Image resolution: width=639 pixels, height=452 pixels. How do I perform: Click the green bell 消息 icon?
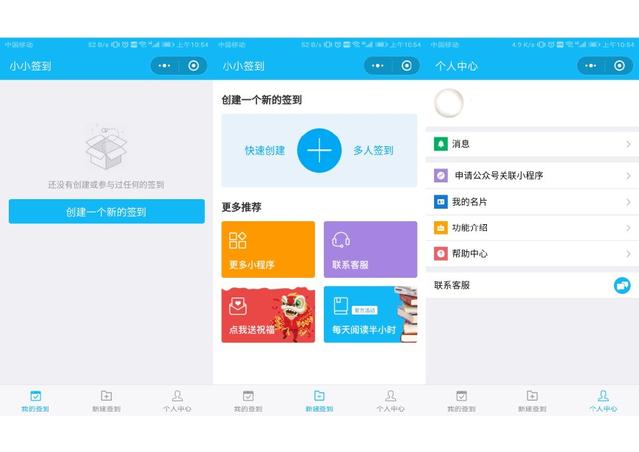point(441,144)
